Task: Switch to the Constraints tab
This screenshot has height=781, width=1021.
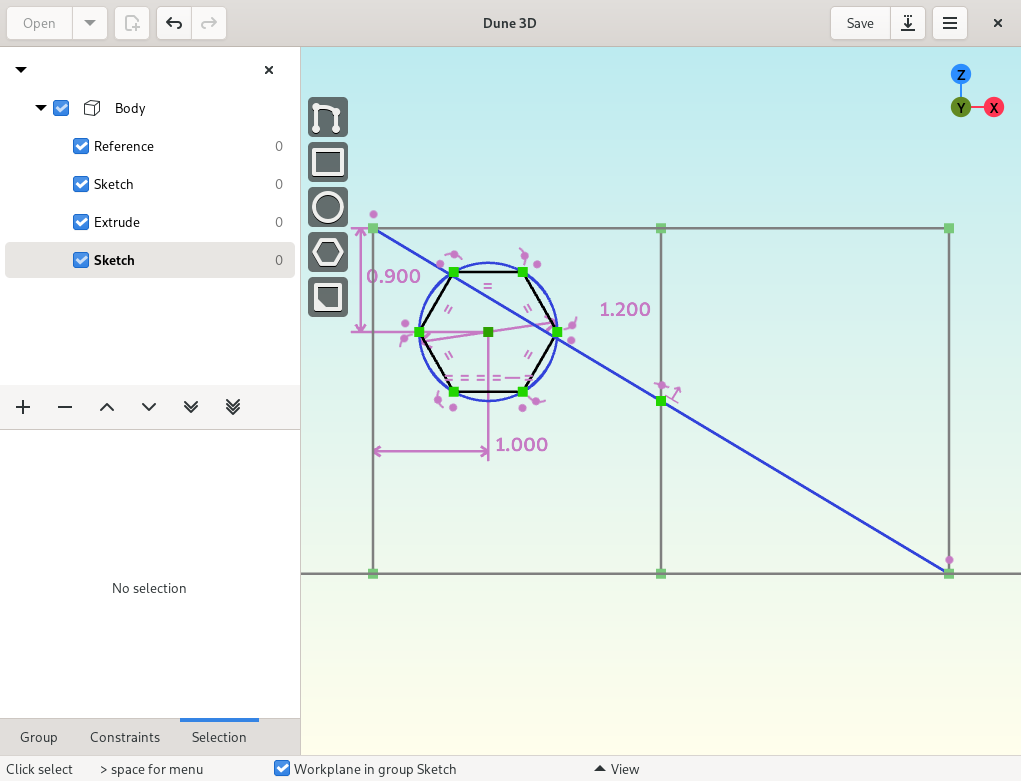Action: tap(125, 737)
